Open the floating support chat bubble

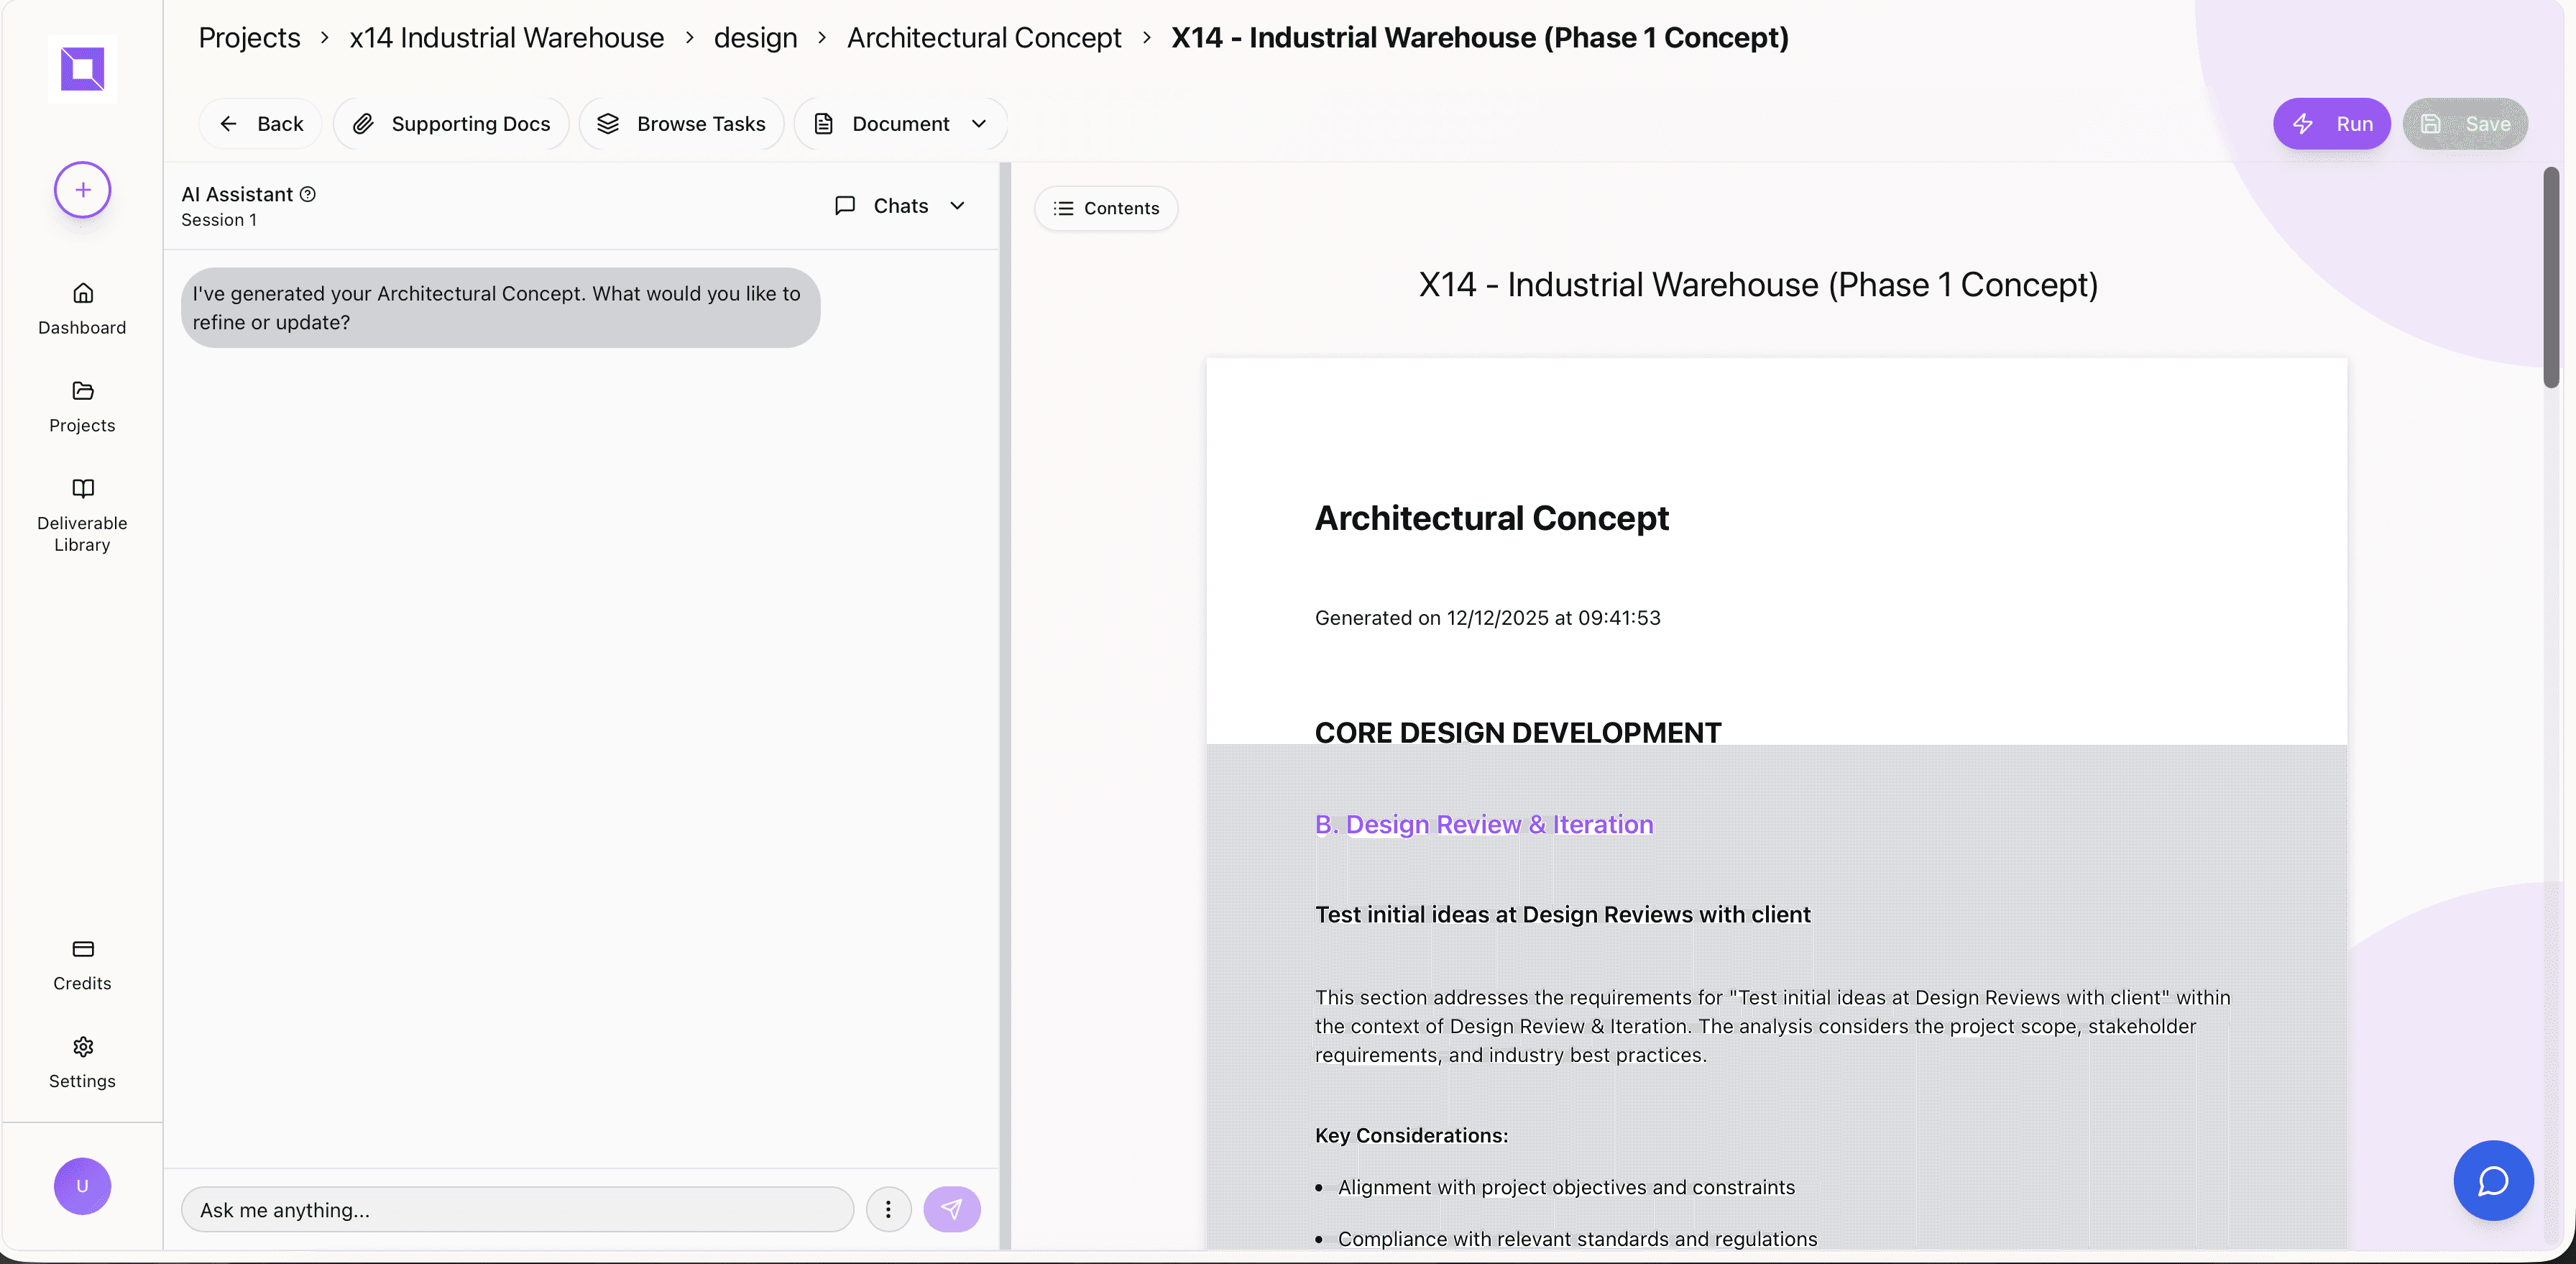(2492, 1180)
